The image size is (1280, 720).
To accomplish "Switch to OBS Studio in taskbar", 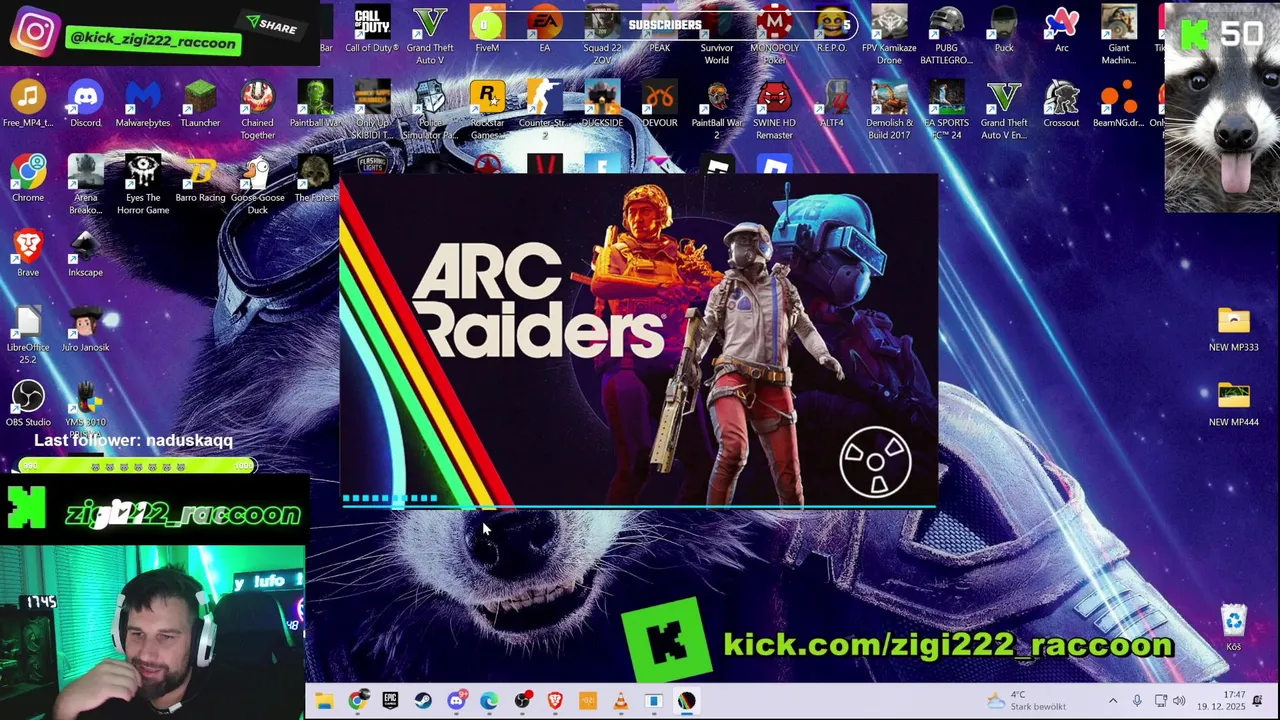I will (x=522, y=701).
